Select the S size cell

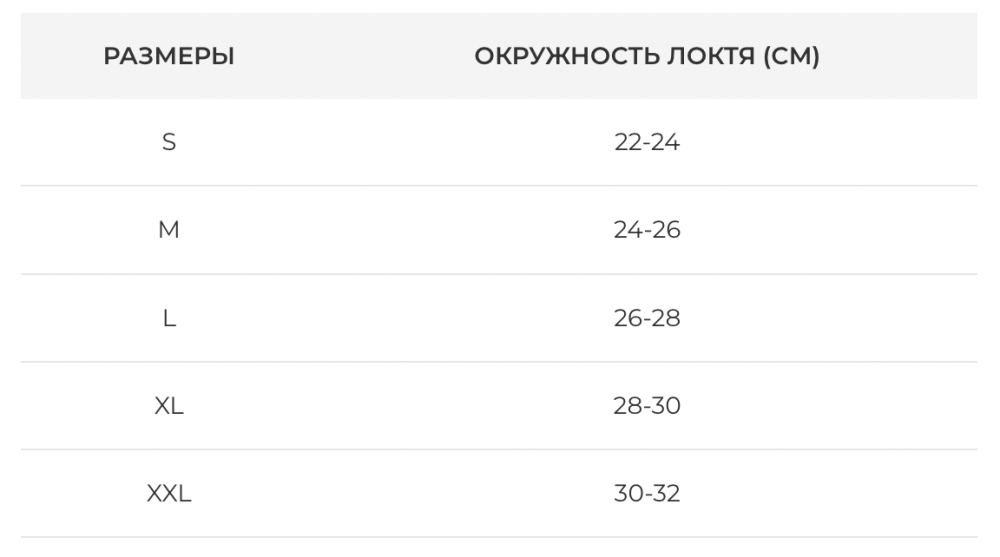(169, 143)
